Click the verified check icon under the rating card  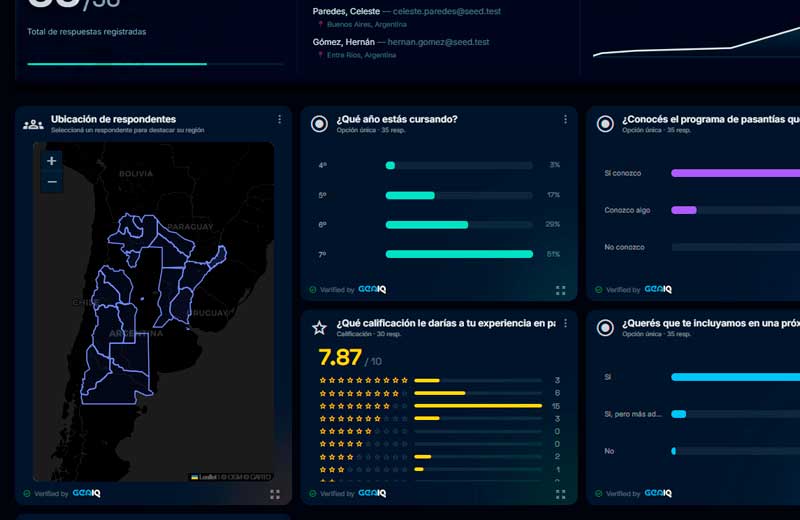point(313,493)
